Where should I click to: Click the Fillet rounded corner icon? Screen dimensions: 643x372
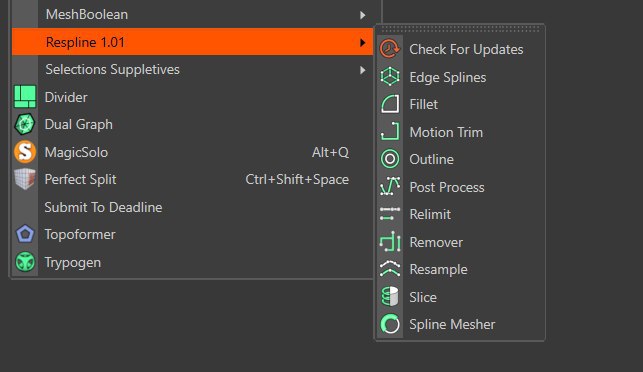coord(390,104)
